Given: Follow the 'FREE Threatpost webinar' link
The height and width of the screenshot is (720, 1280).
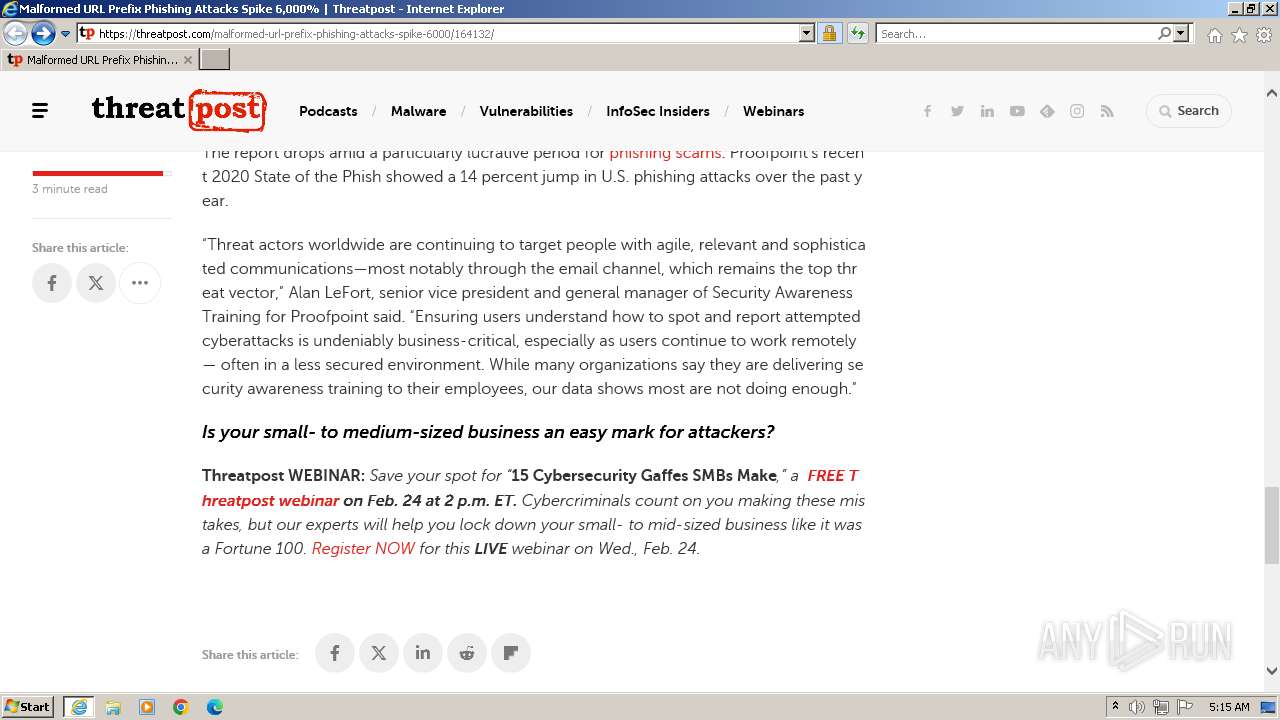Looking at the screenshot, I should [530, 488].
